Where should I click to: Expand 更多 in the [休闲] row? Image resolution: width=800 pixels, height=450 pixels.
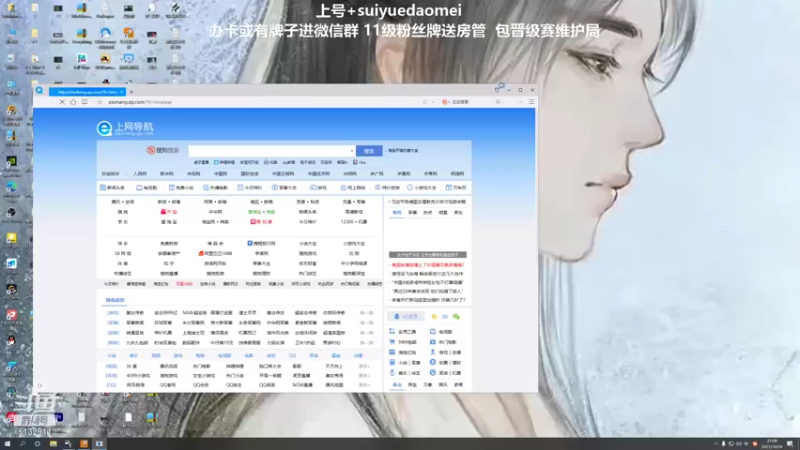pos(364,376)
